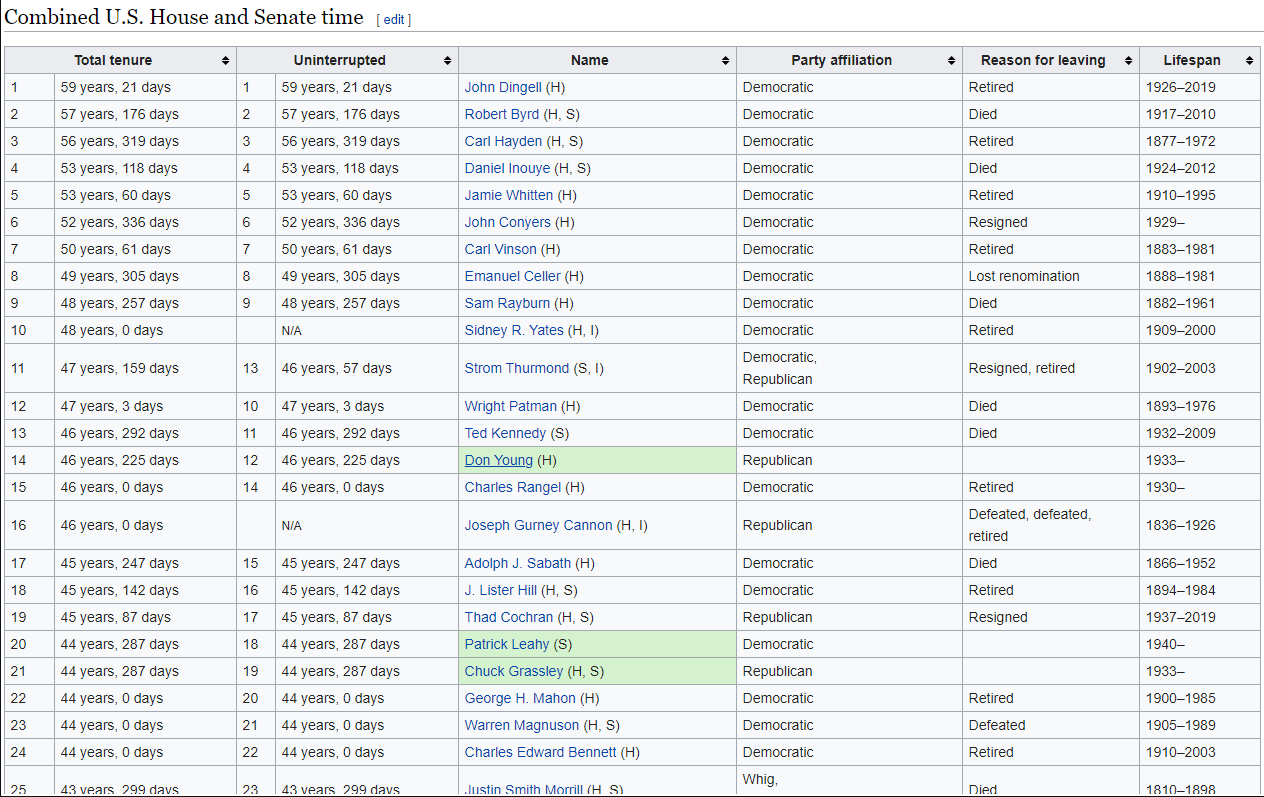
Task: Sort table by Total tenure column arrows
Action: tap(226, 60)
